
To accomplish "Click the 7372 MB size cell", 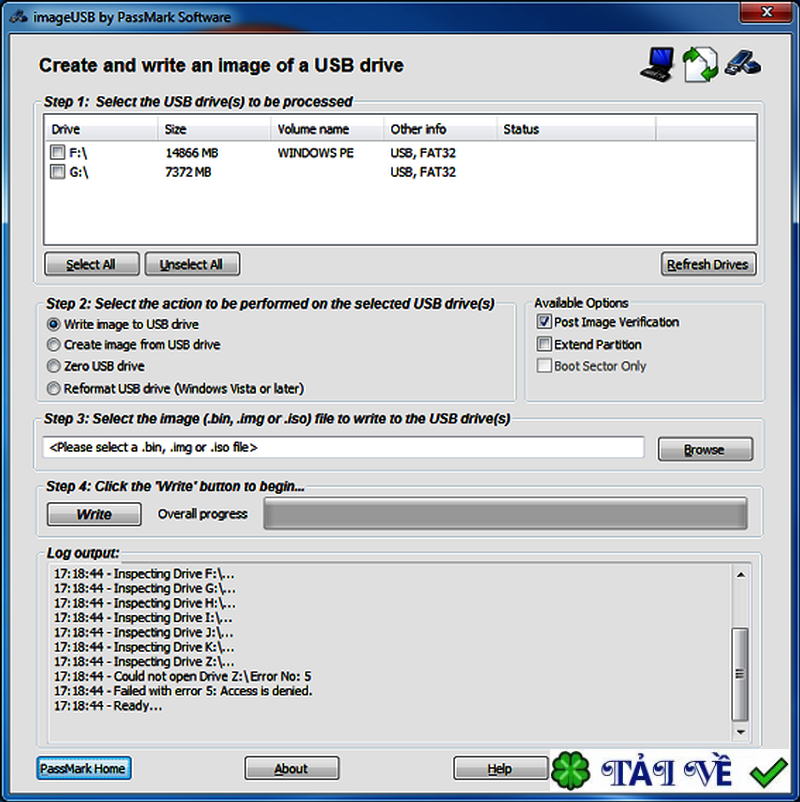I will click(188, 172).
